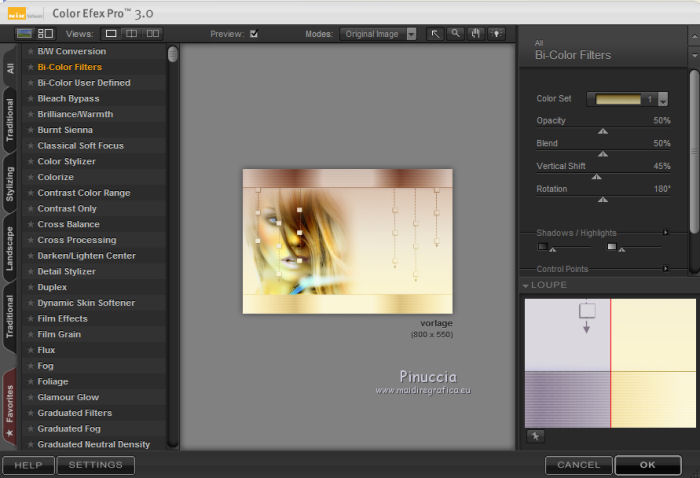Open the Landscape category tab
This screenshot has width=700, height=478.
tap(10, 249)
